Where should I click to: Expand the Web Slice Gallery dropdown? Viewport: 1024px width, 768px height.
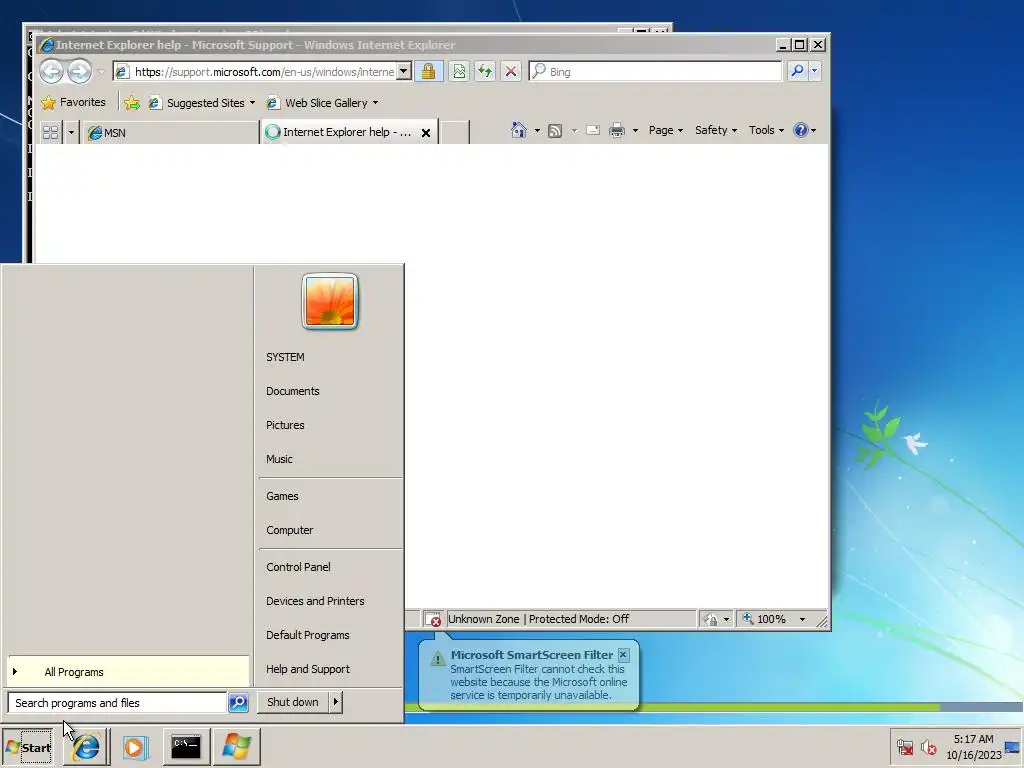click(x=376, y=103)
